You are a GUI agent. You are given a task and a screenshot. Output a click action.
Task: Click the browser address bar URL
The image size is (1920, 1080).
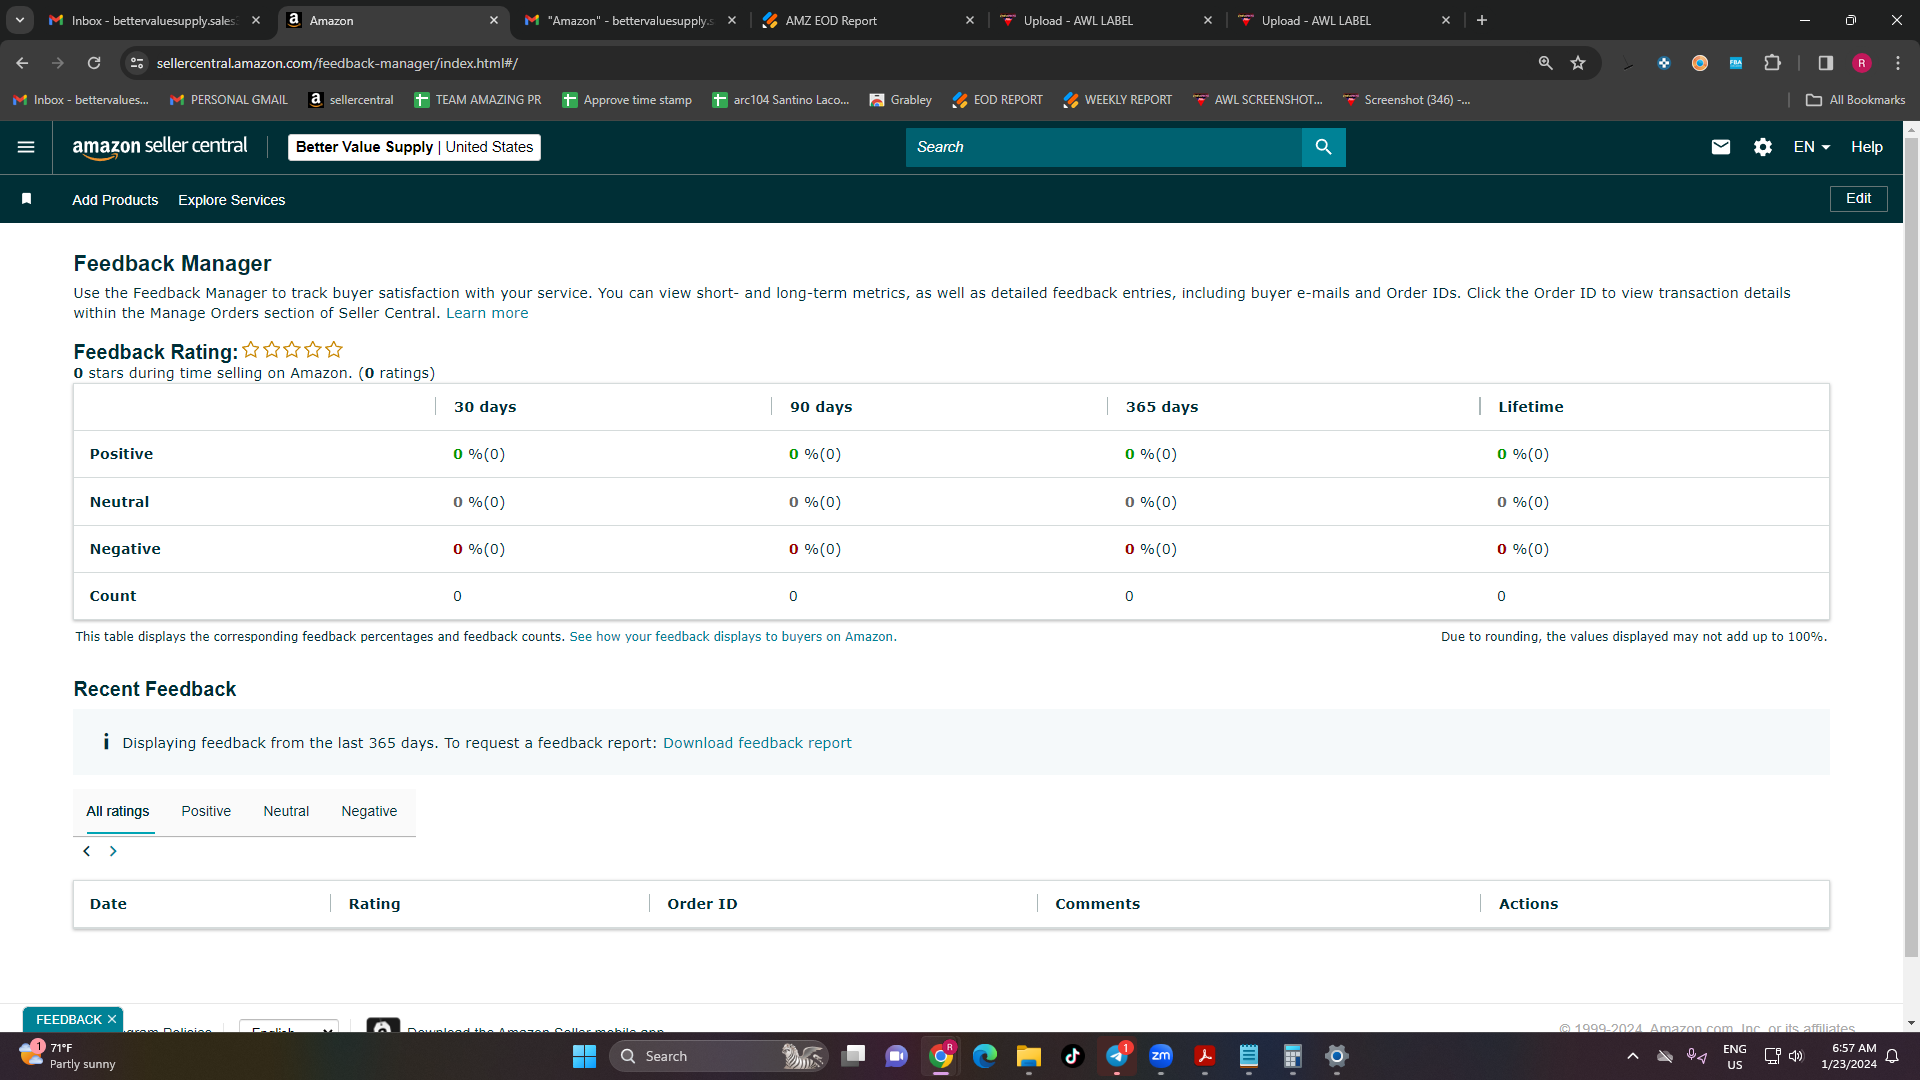pos(336,63)
